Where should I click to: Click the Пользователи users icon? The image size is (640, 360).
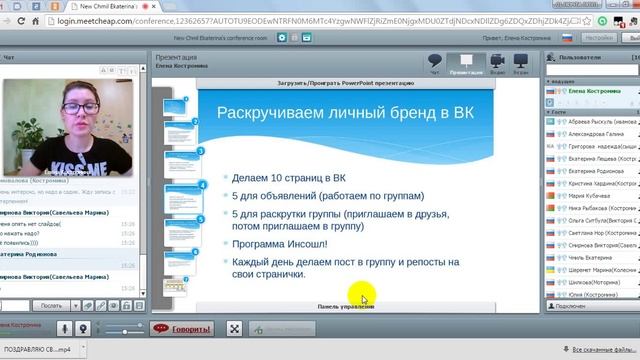(551, 57)
